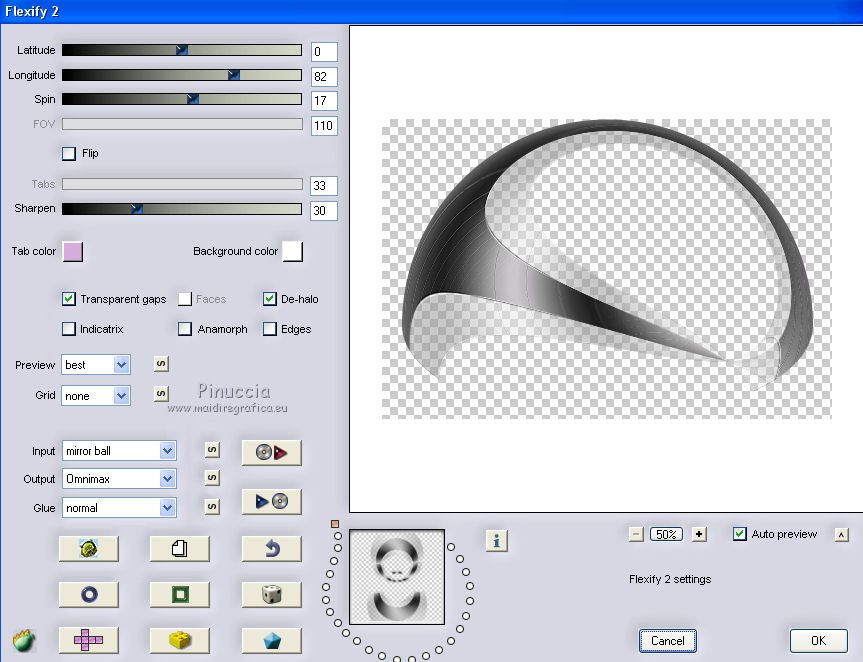This screenshot has height=662, width=863.
Task: Enable the Edges checkbox
Action: coord(269,329)
